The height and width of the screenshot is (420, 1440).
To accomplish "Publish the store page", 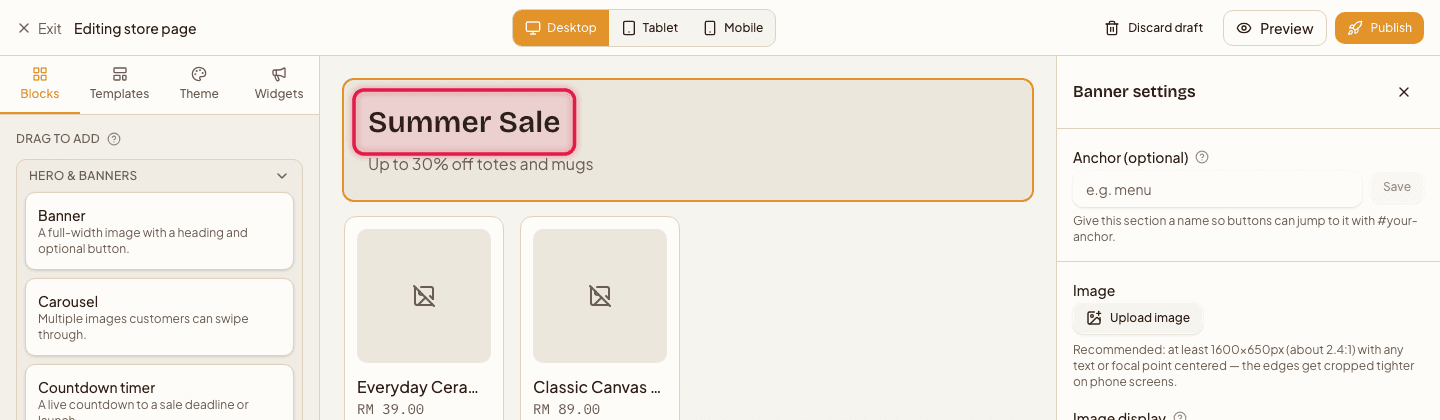I will coord(1379,28).
